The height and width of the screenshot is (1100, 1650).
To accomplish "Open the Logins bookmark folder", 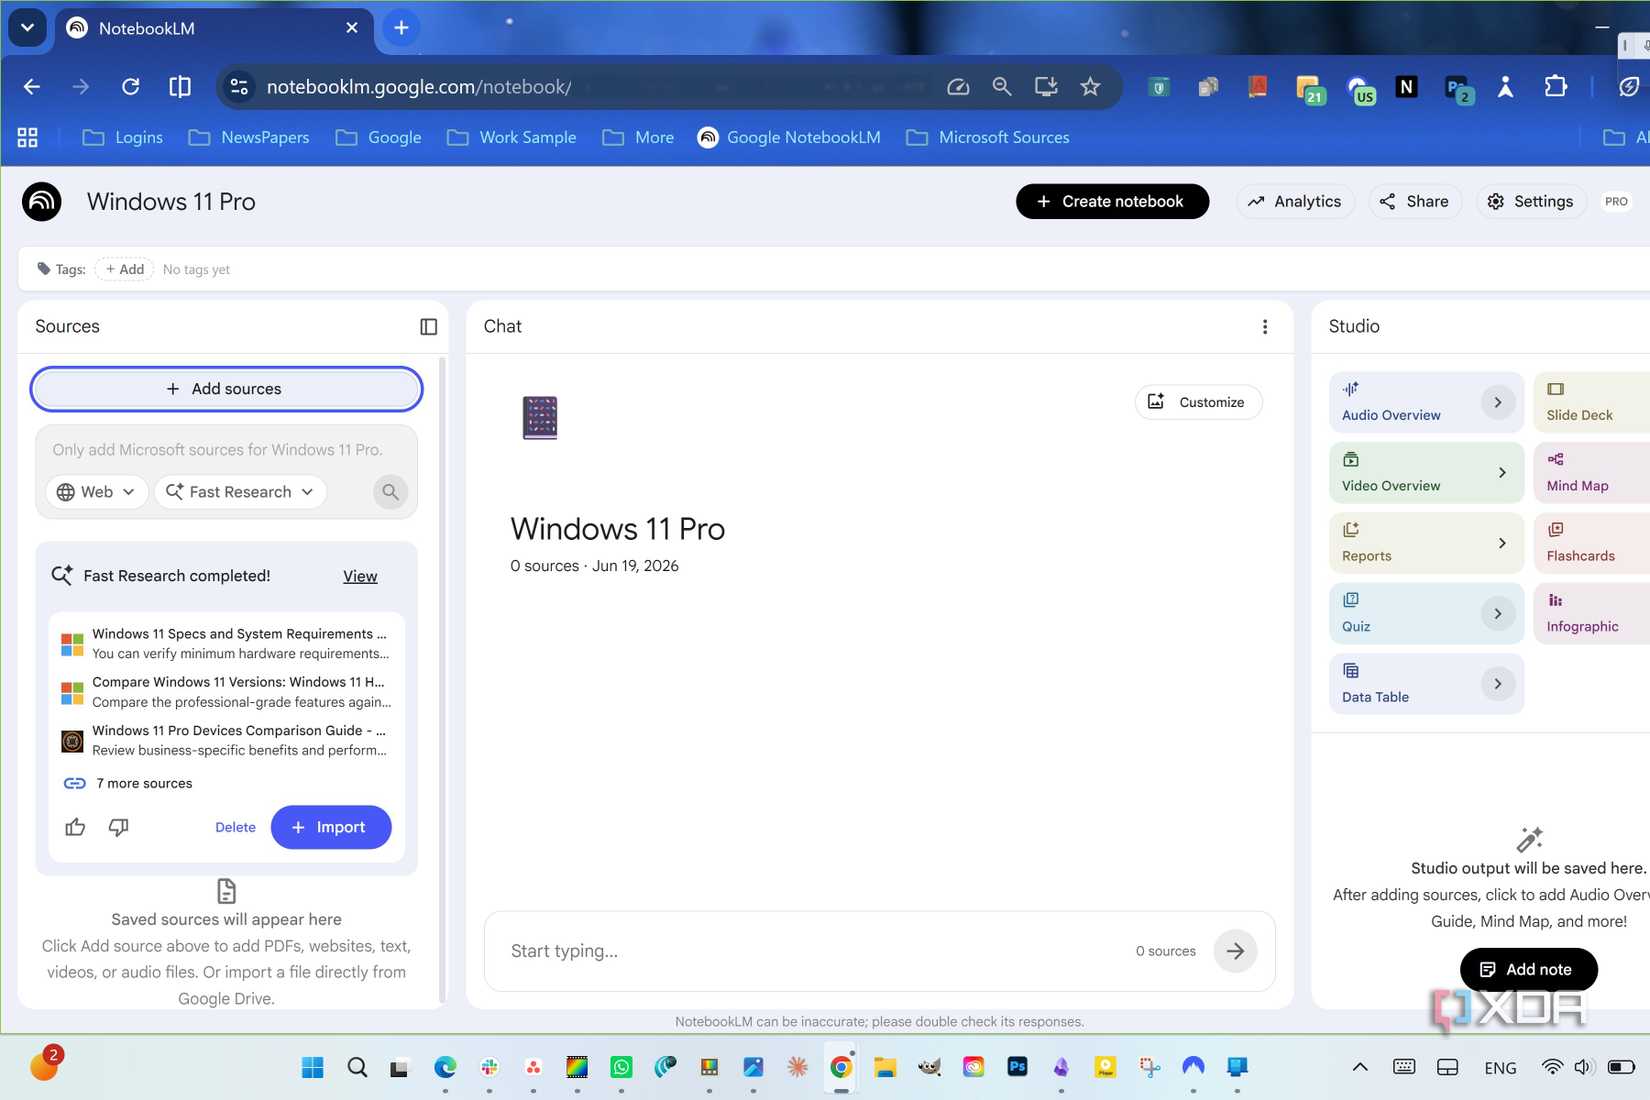I will point(122,138).
